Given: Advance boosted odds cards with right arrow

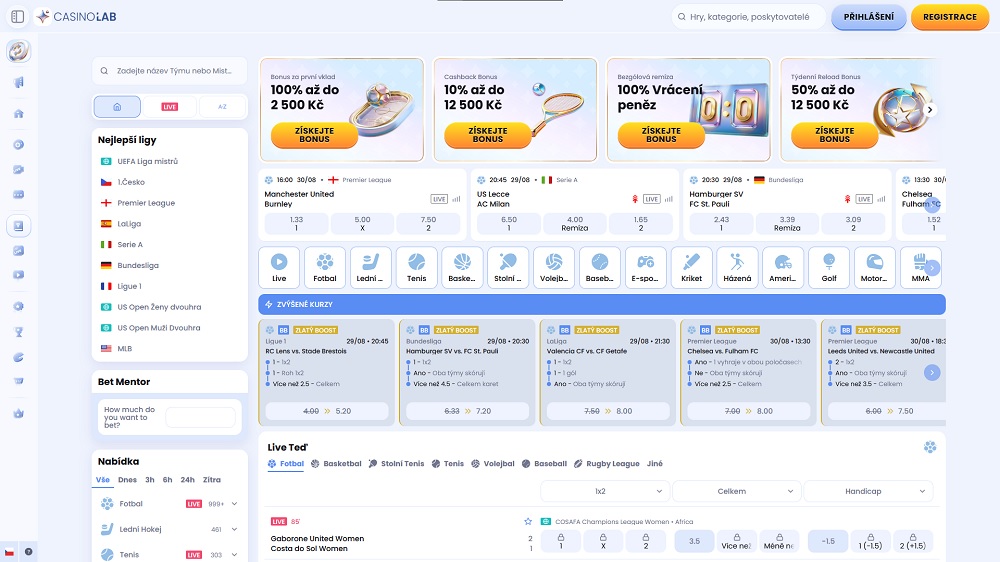Looking at the screenshot, I should 932,373.
